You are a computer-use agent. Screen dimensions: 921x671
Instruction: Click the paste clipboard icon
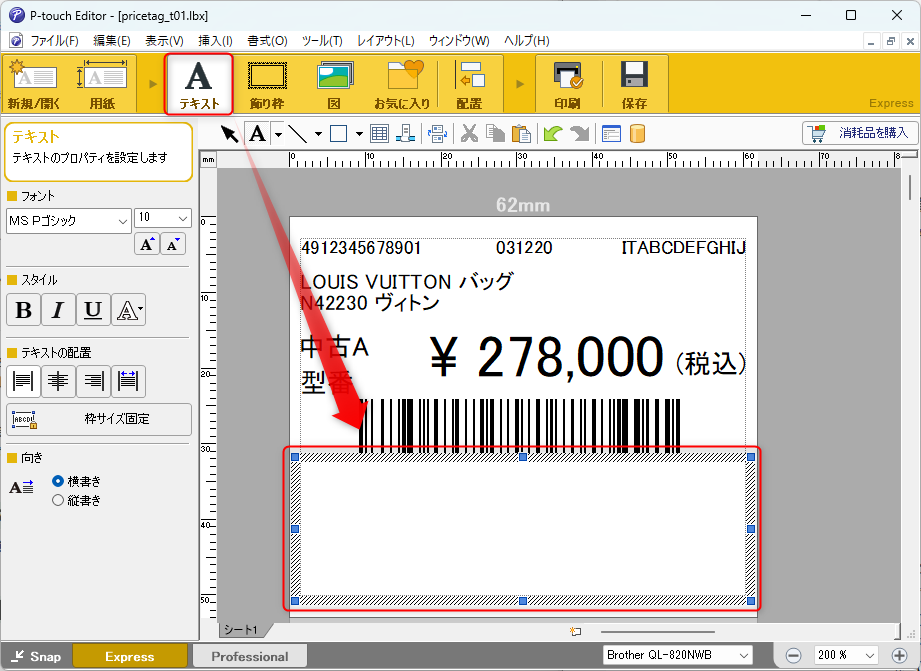pos(521,134)
